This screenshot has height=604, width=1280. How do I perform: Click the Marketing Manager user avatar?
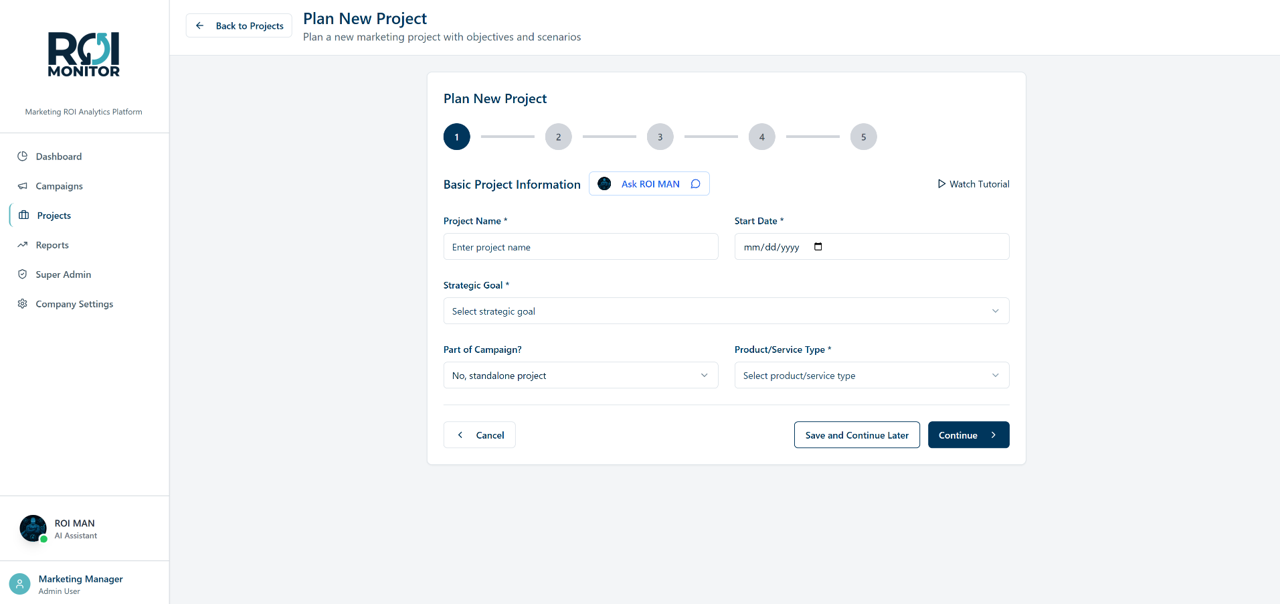[x=19, y=584]
